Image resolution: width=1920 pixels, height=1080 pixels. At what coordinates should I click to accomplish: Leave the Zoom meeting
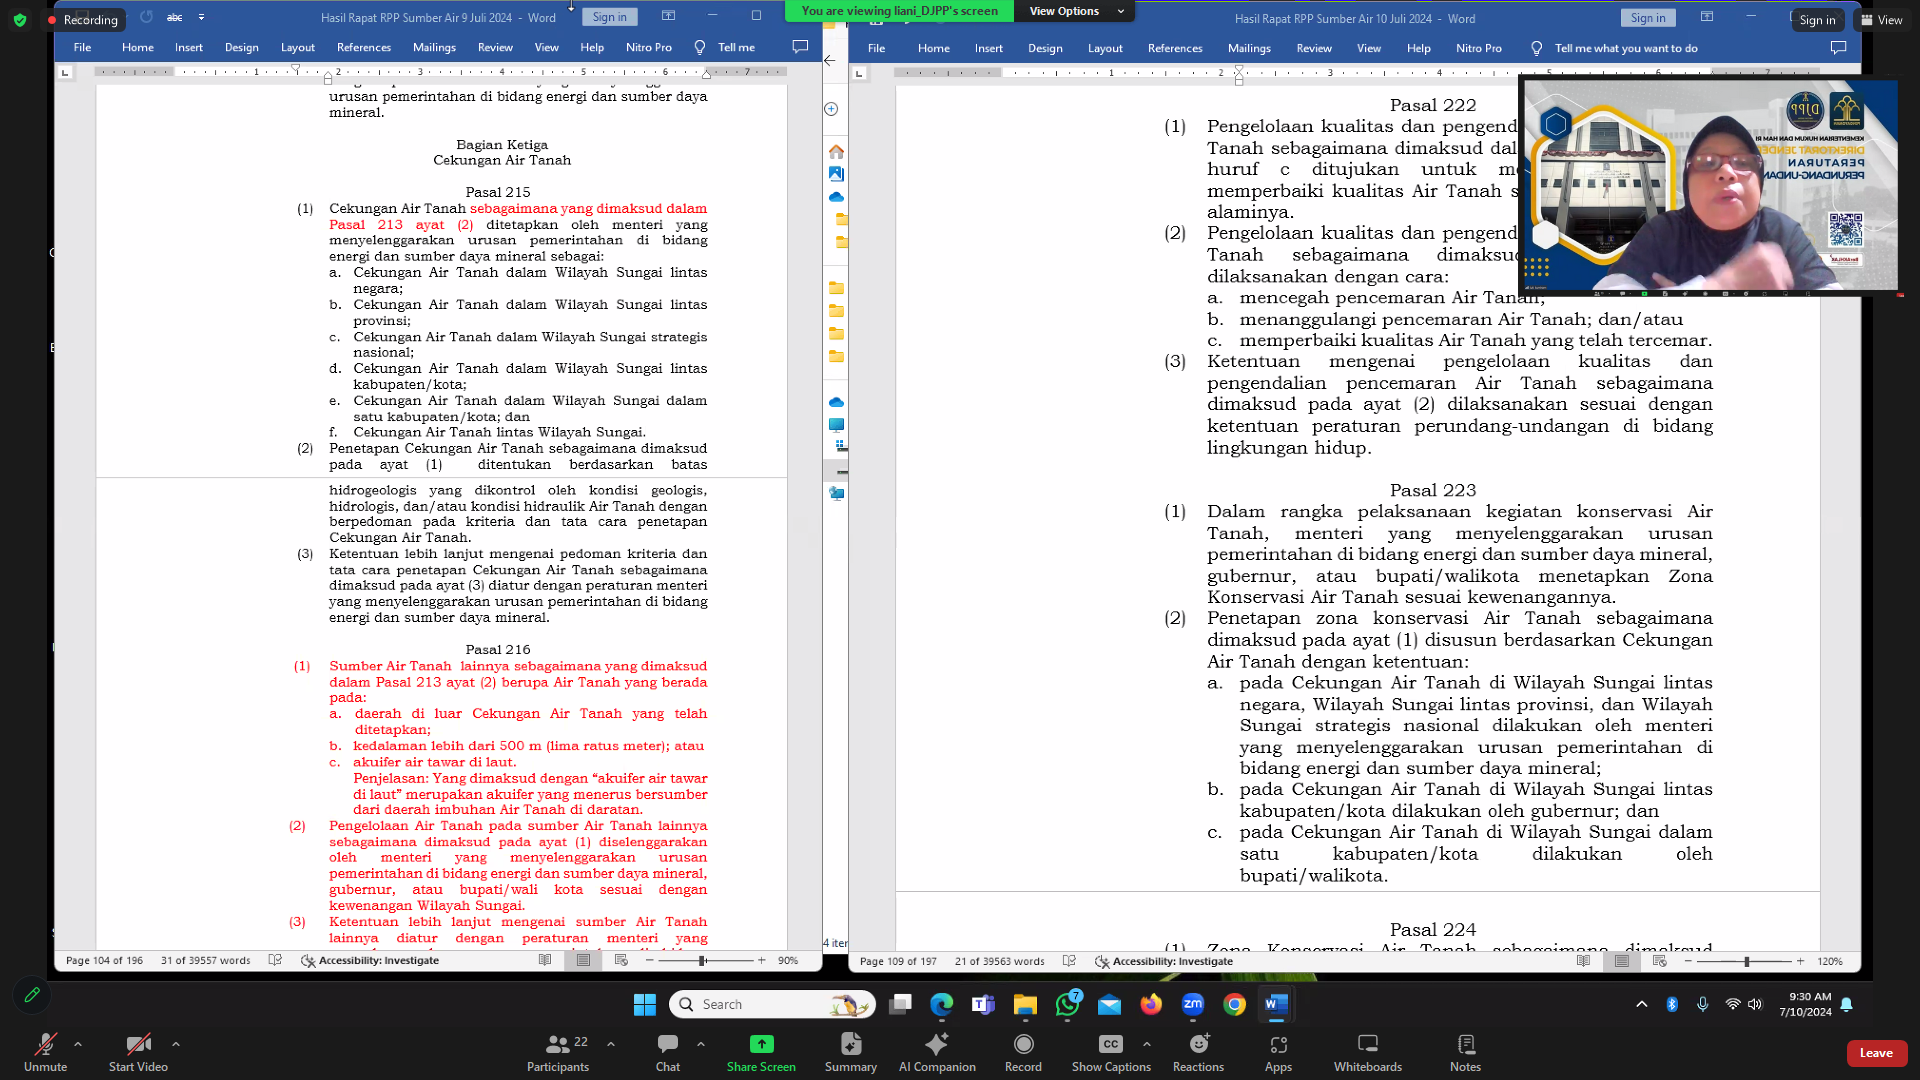1876,1053
